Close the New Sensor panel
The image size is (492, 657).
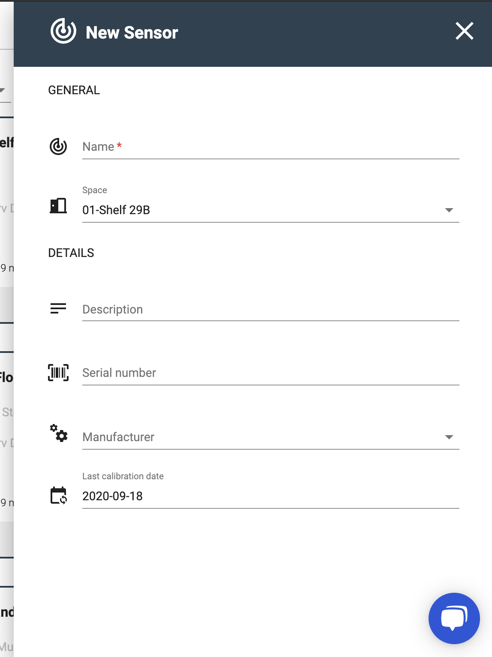click(x=464, y=31)
